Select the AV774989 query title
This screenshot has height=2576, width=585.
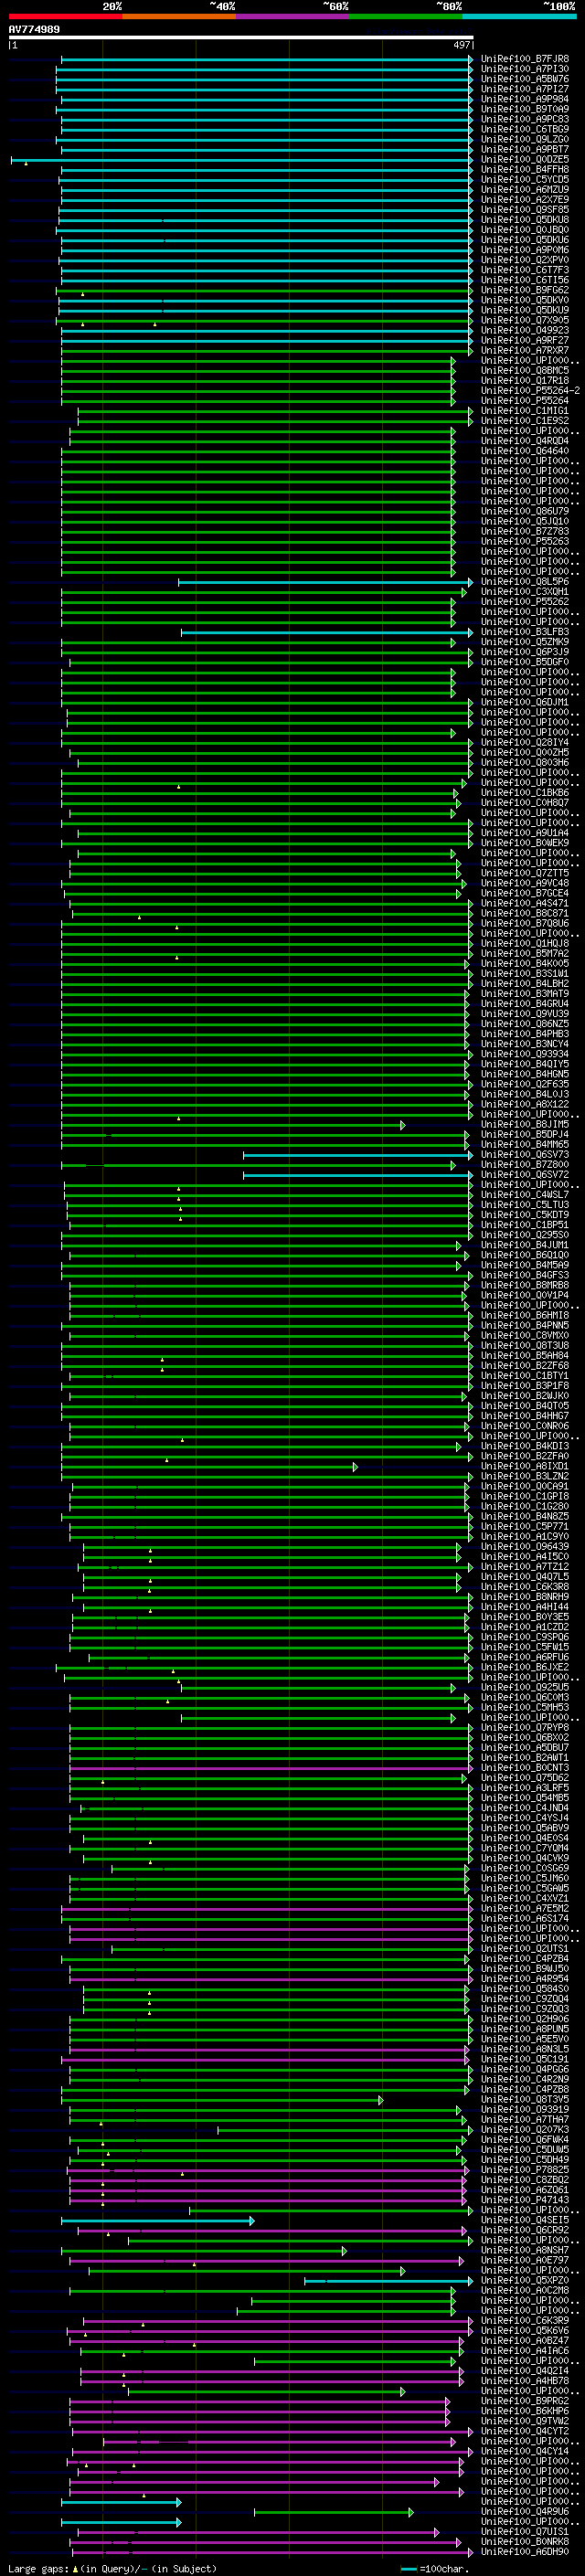(x=34, y=29)
